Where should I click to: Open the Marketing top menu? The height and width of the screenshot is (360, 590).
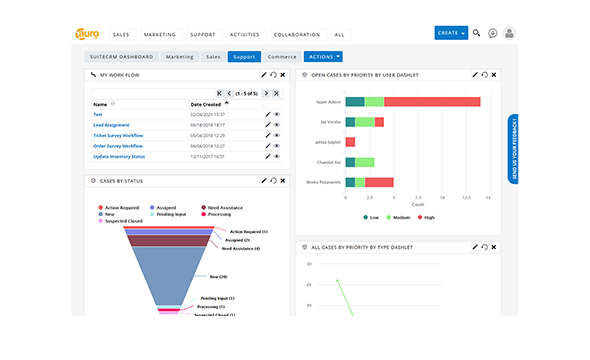tap(160, 35)
